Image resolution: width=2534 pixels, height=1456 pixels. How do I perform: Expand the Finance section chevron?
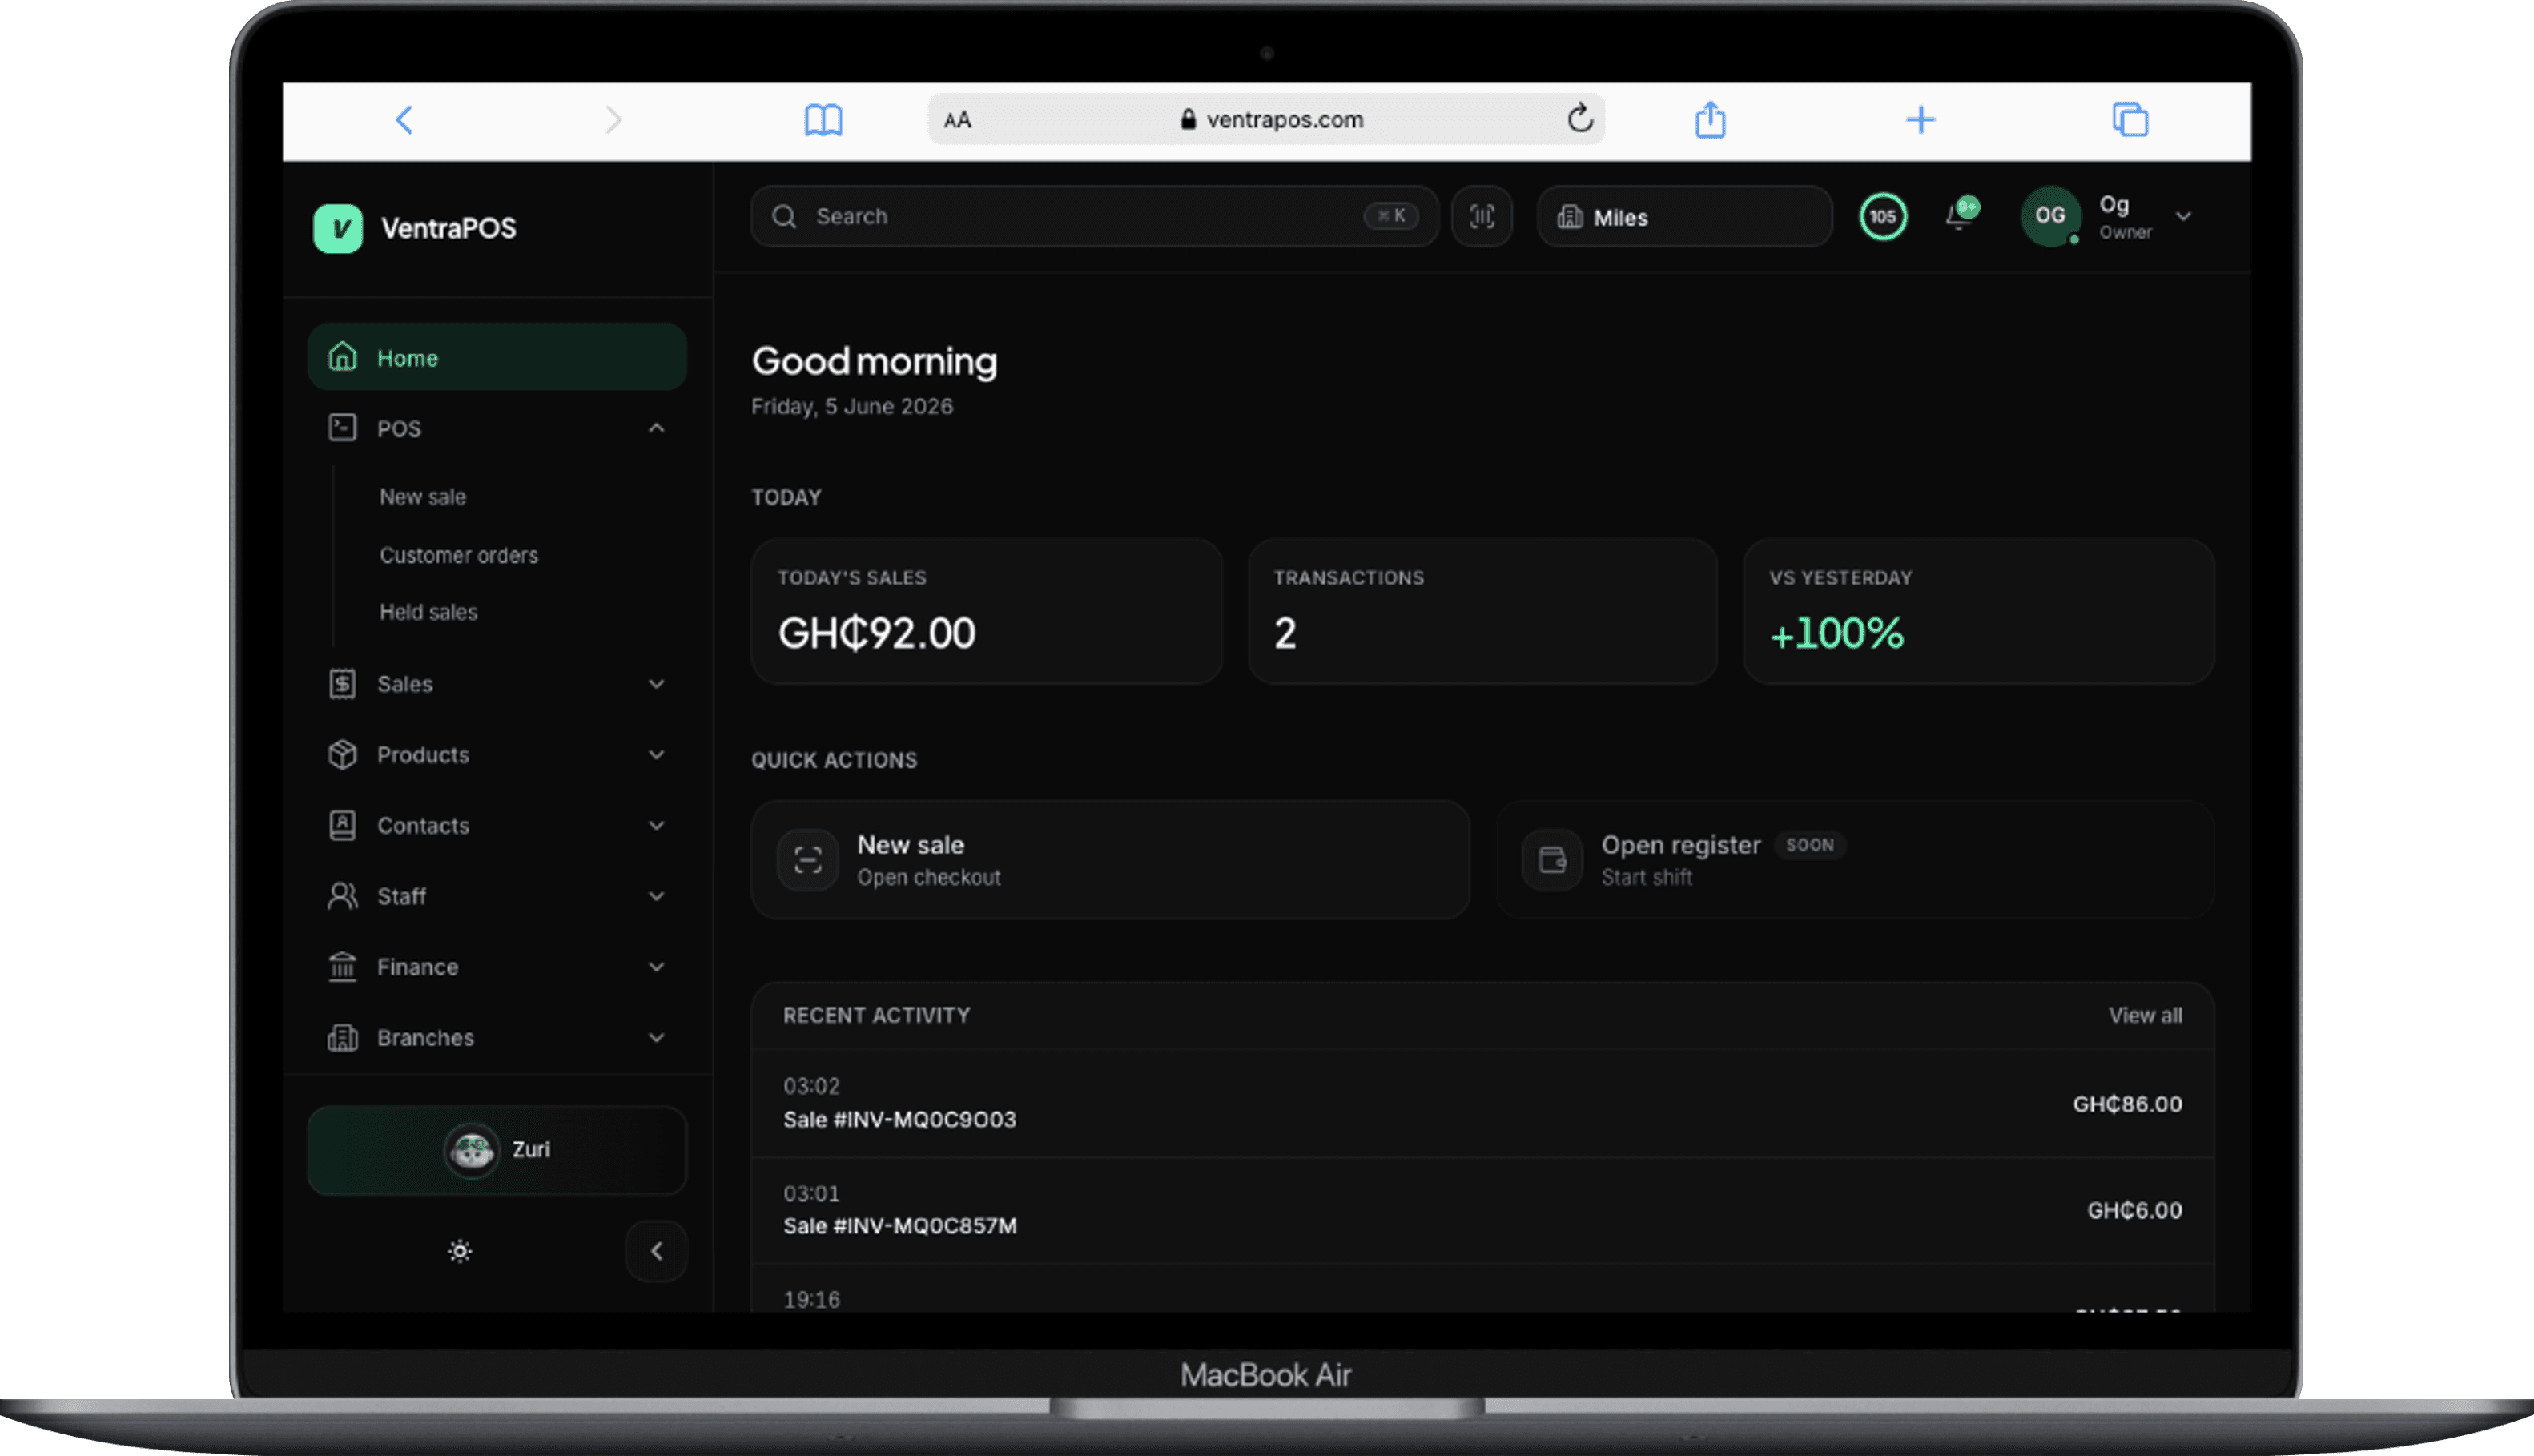click(x=656, y=967)
